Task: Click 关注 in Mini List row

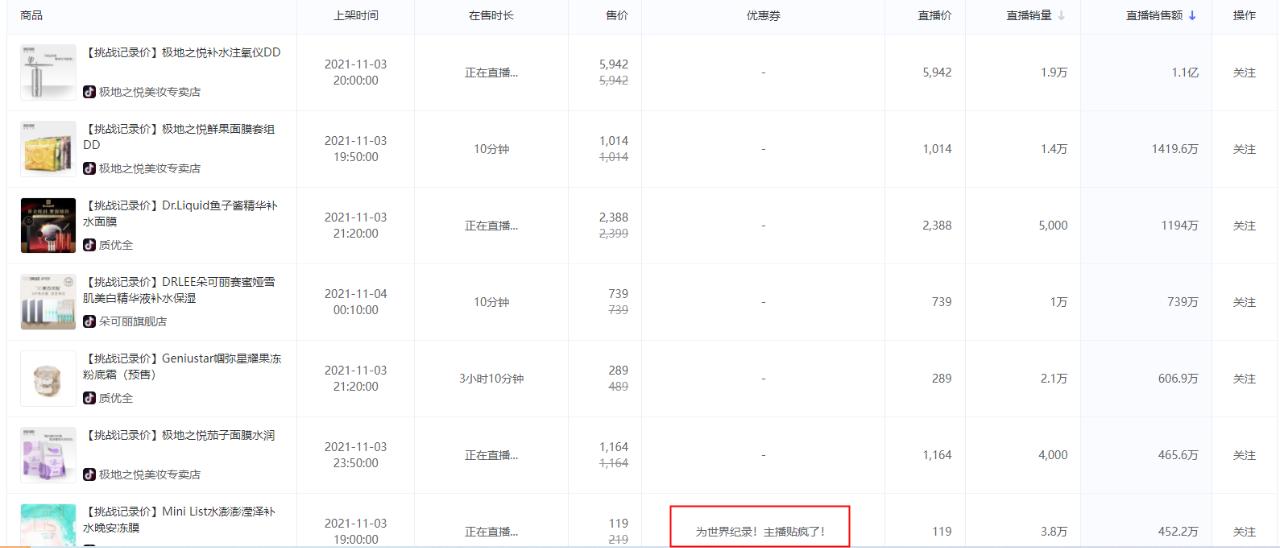Action: pyautogui.click(x=1244, y=532)
